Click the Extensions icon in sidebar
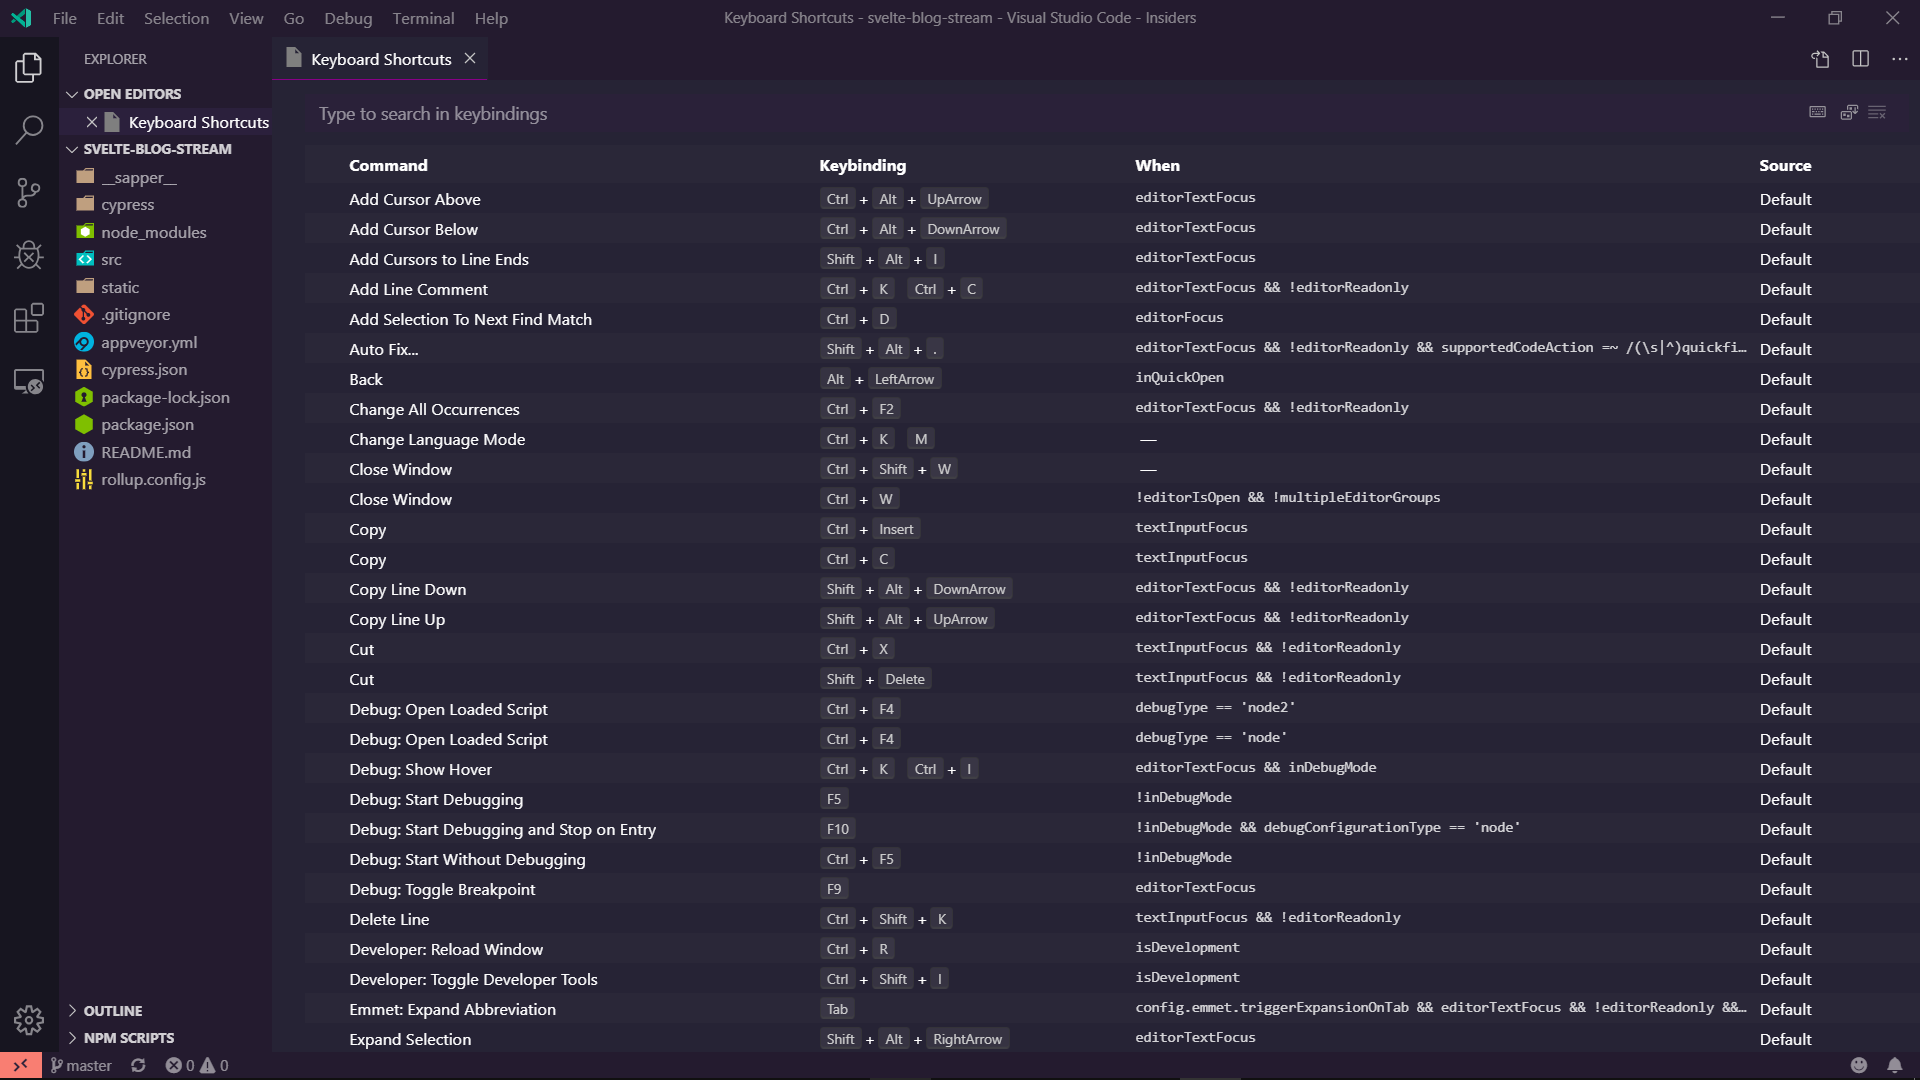Viewport: 1920px width, 1080px height. coord(29,318)
